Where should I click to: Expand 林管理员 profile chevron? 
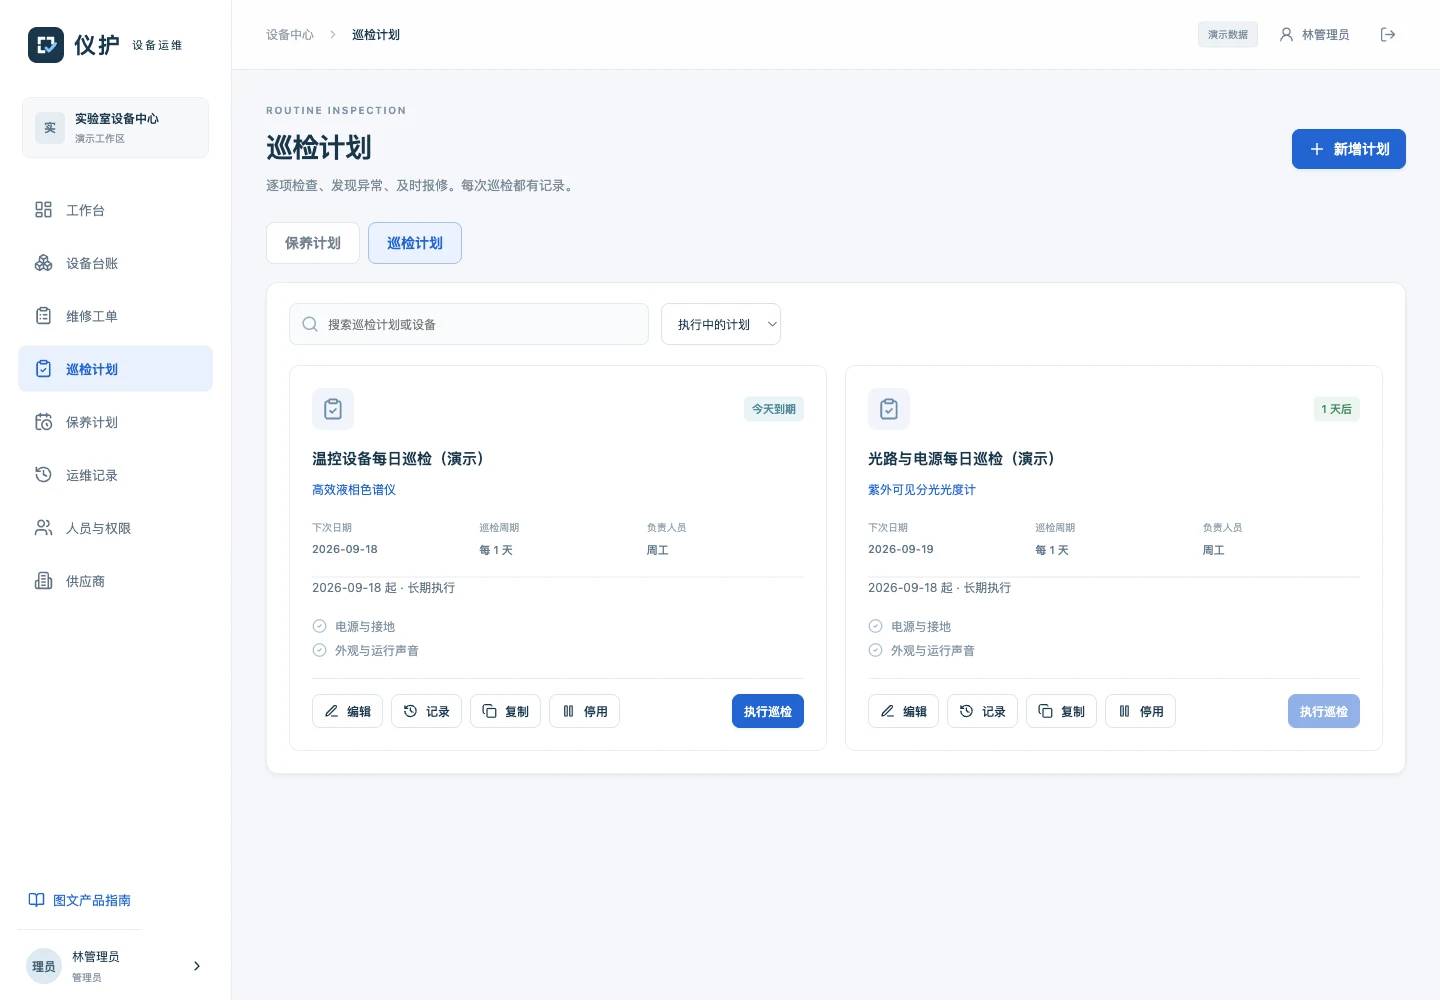click(197, 966)
